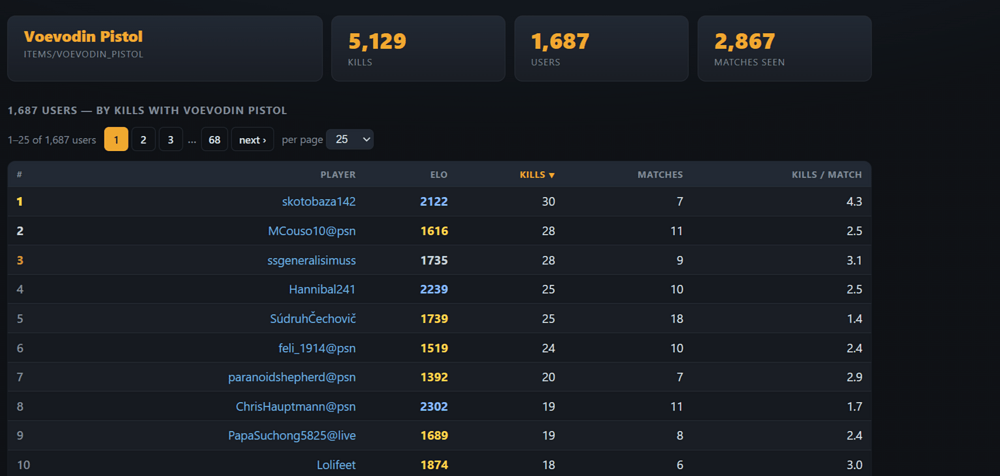Go to page 3 of users

(x=170, y=139)
